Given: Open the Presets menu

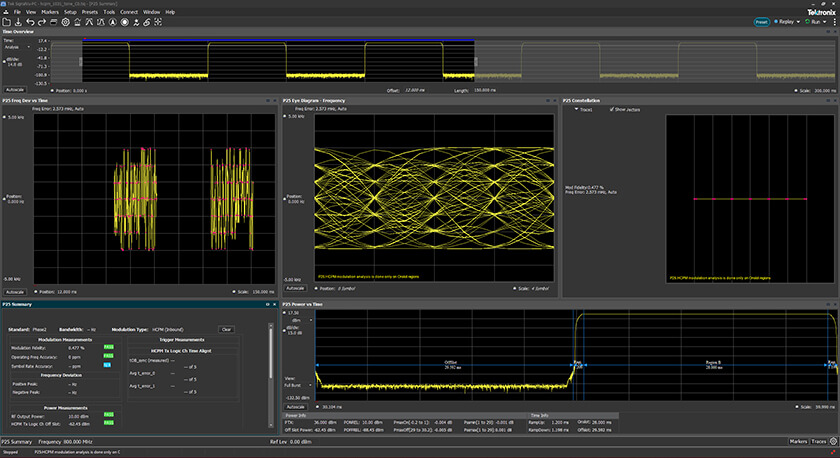Looking at the screenshot, I should 90,12.
